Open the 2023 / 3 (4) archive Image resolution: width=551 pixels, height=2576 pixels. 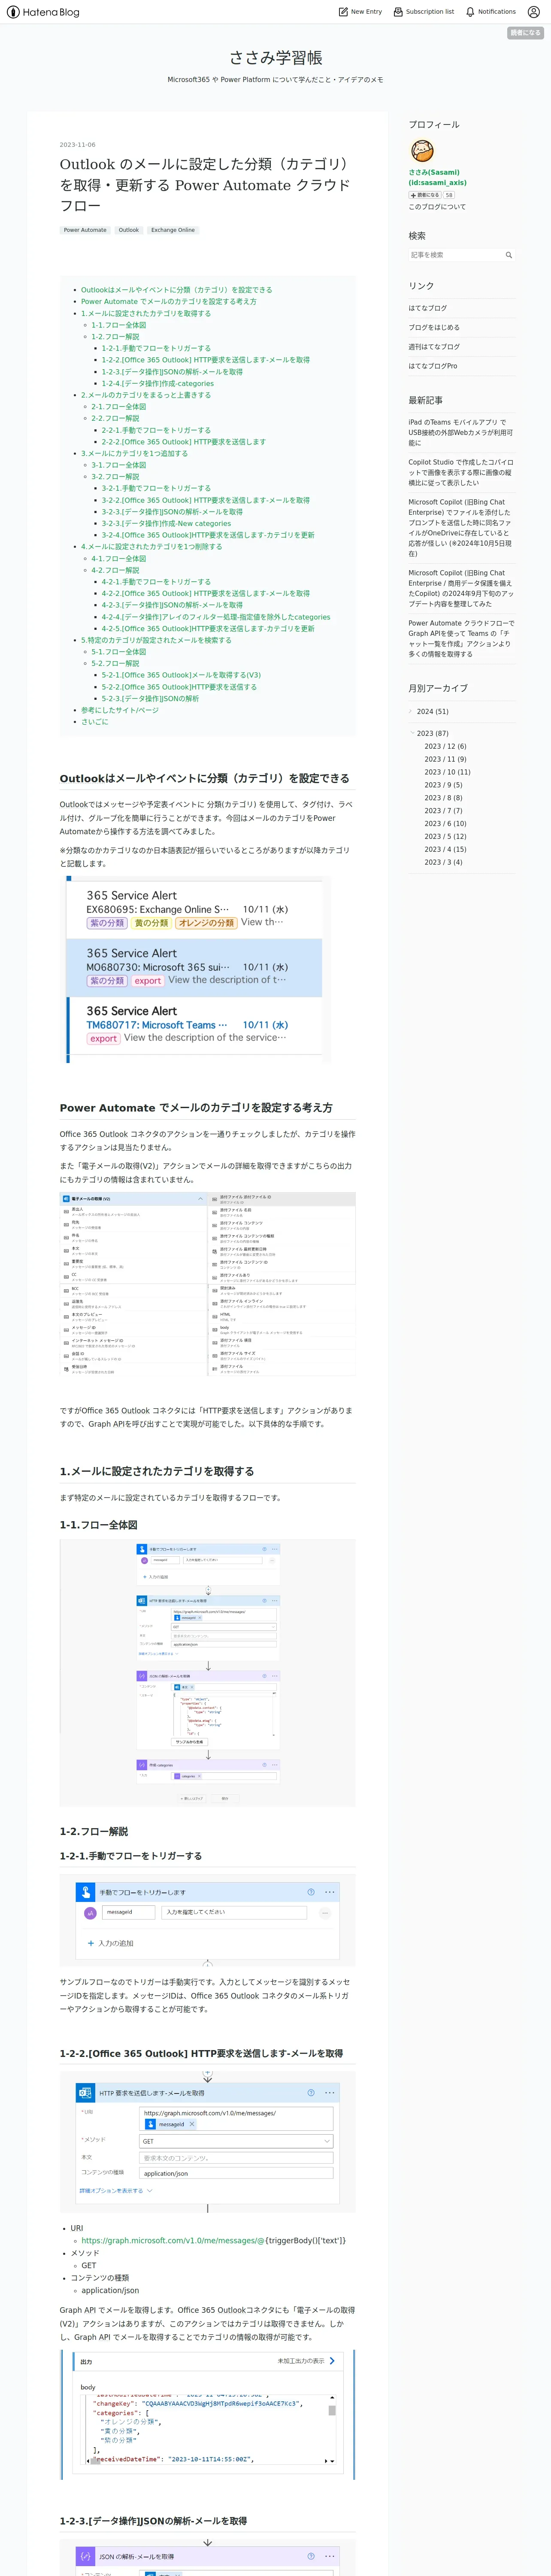443,862
